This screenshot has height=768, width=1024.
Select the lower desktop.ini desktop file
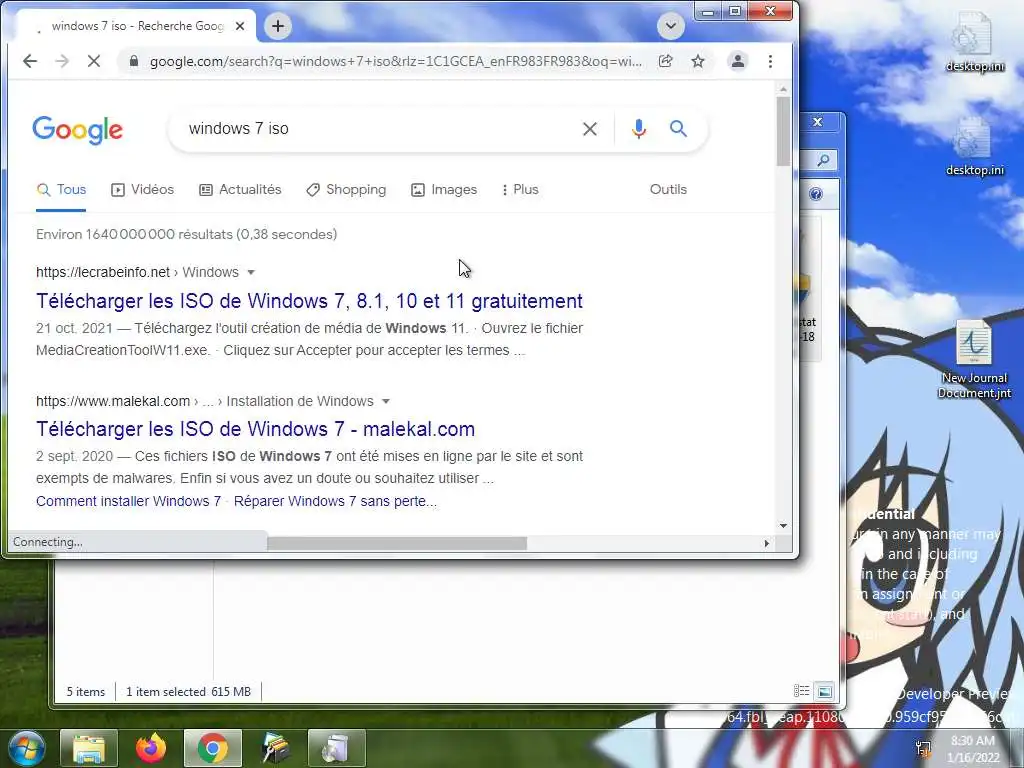974,146
